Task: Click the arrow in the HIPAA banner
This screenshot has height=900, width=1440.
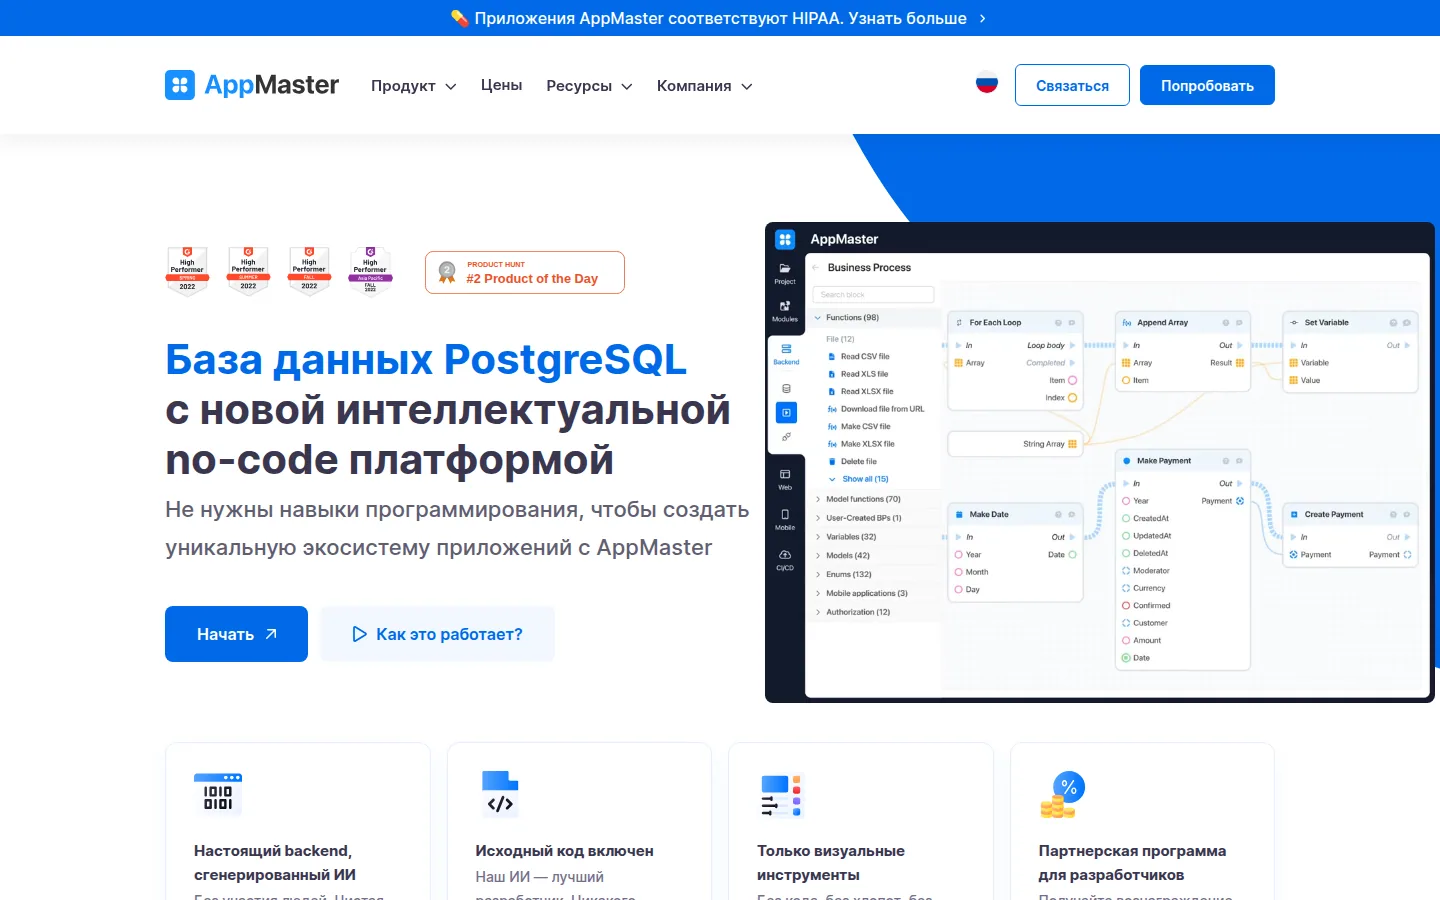Action: pyautogui.click(x=982, y=18)
